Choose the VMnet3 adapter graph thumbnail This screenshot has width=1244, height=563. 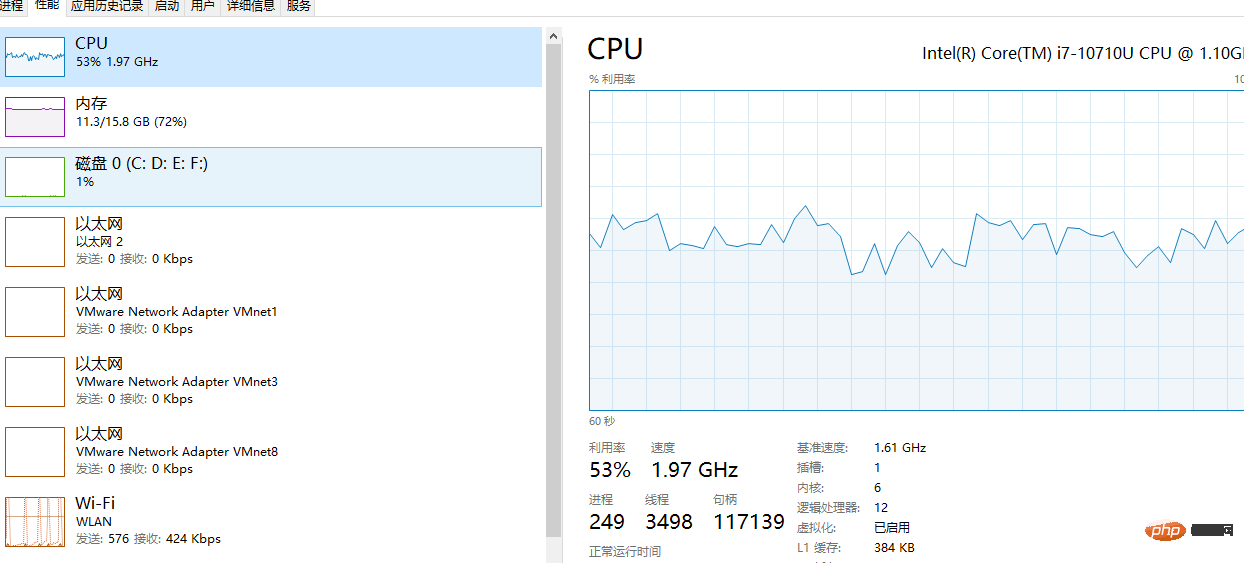(x=35, y=381)
